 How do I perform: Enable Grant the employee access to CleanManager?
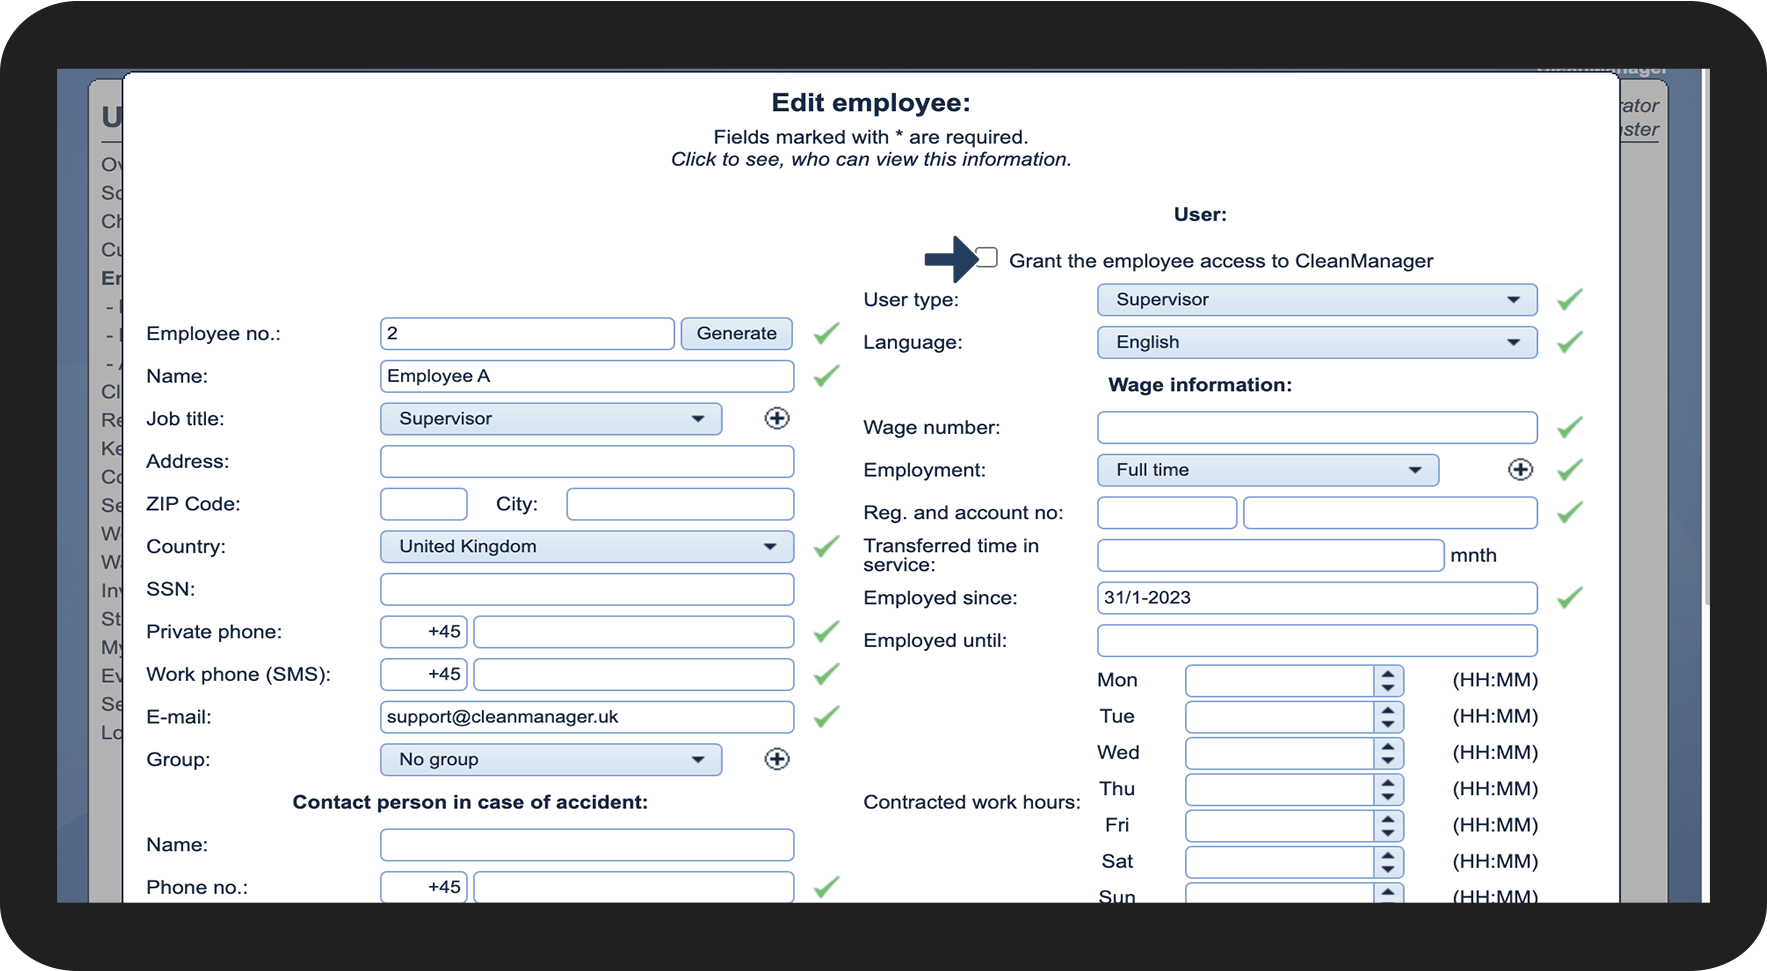(x=987, y=258)
